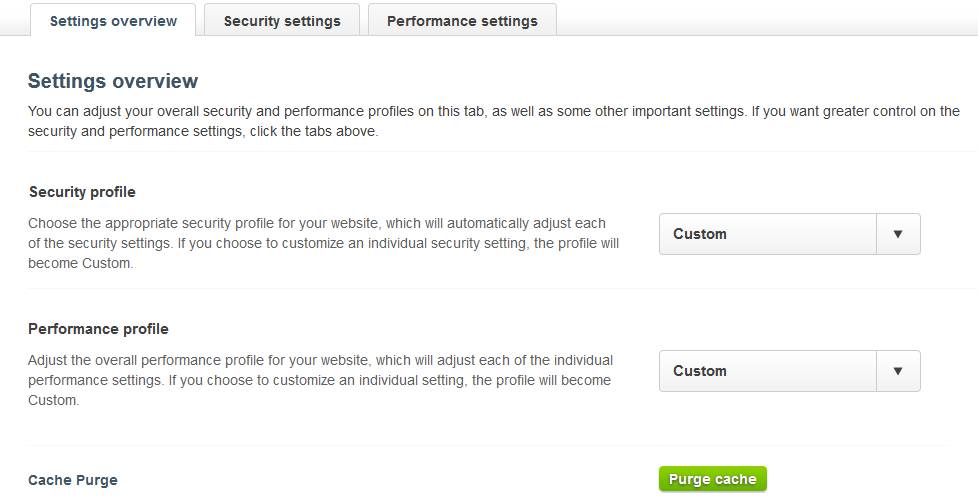Click the Performance profile description paragraph

(x=320, y=380)
